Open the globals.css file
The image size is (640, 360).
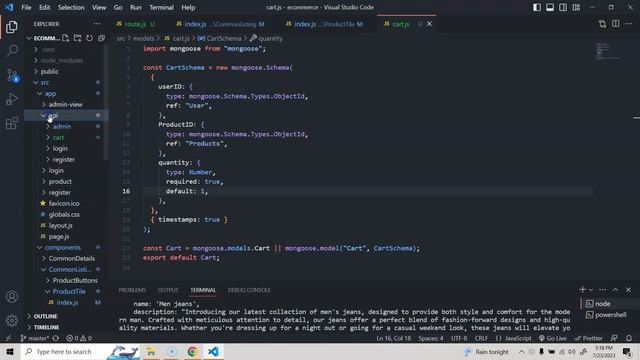tap(65, 214)
